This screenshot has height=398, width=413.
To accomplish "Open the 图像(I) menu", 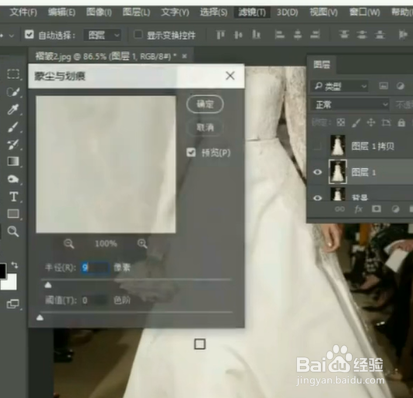I will 99,13.
